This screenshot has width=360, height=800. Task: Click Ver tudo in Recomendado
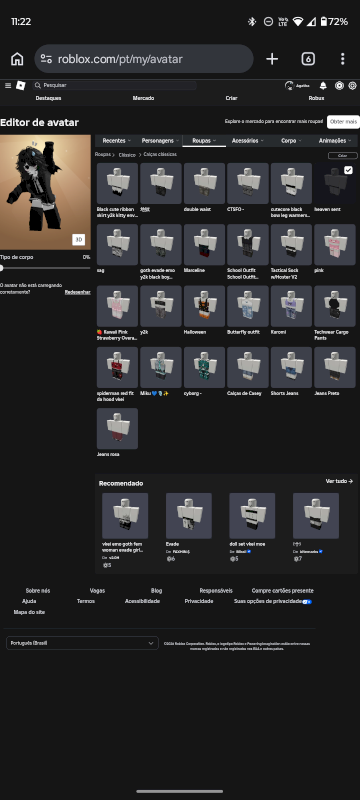coord(340,481)
